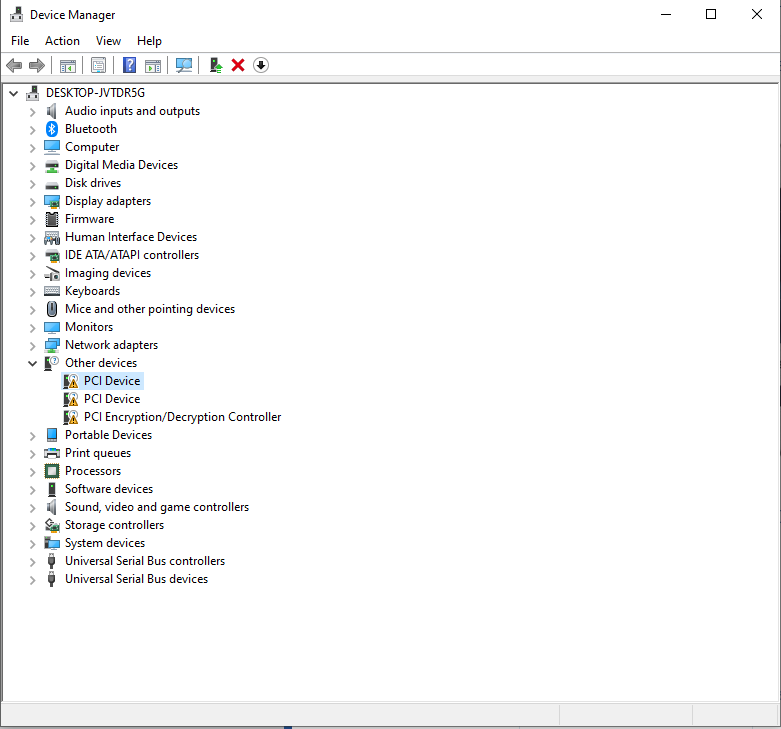
Task: Expand Sound, video and game controllers
Action: point(33,507)
